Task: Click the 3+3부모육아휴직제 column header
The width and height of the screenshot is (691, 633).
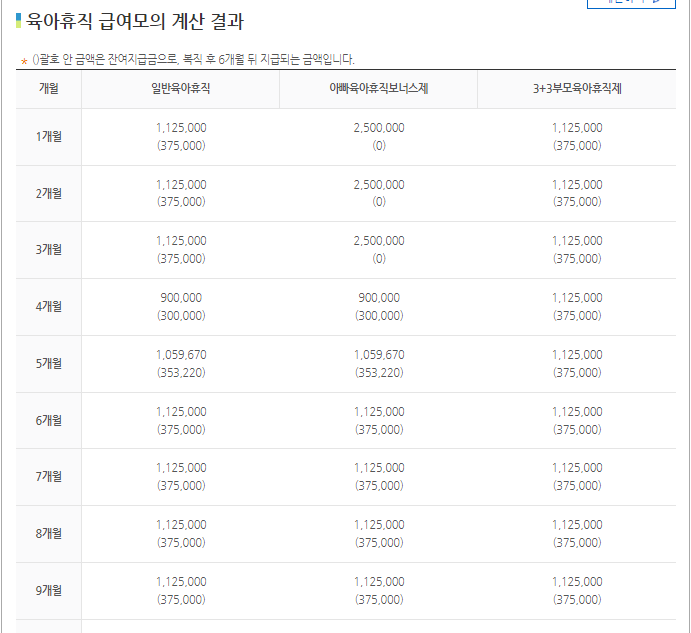Action: (x=577, y=89)
